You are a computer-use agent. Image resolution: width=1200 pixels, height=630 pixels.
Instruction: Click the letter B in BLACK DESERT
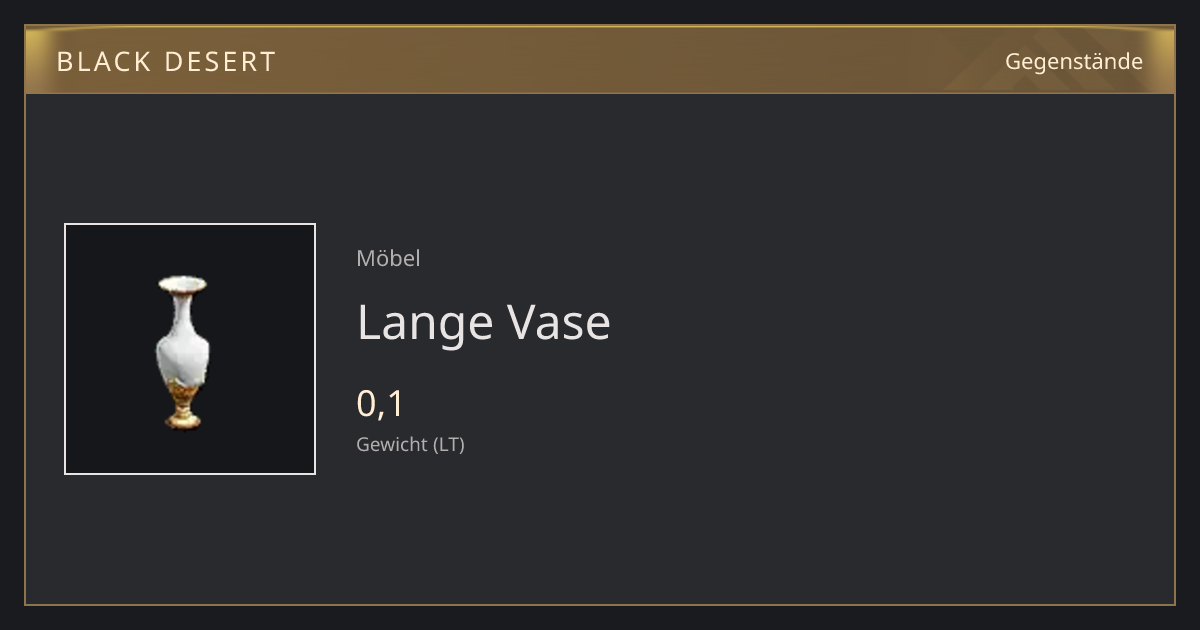click(x=65, y=62)
